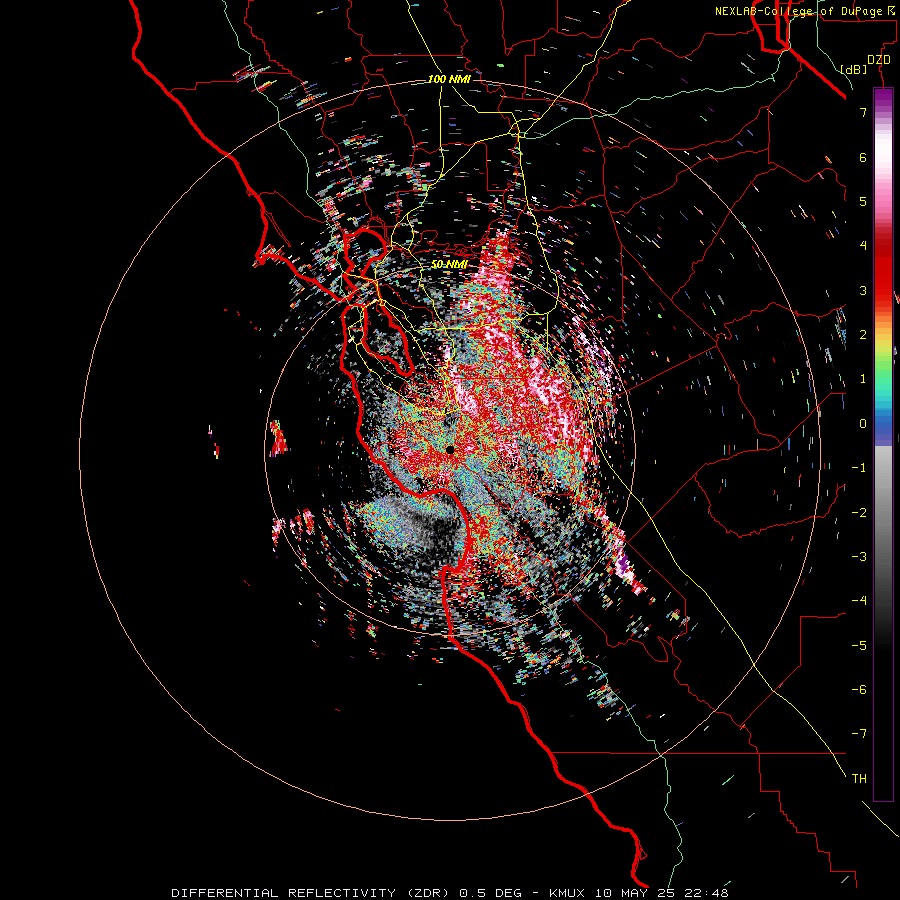Click the 3 dB label on color scale

863,290
